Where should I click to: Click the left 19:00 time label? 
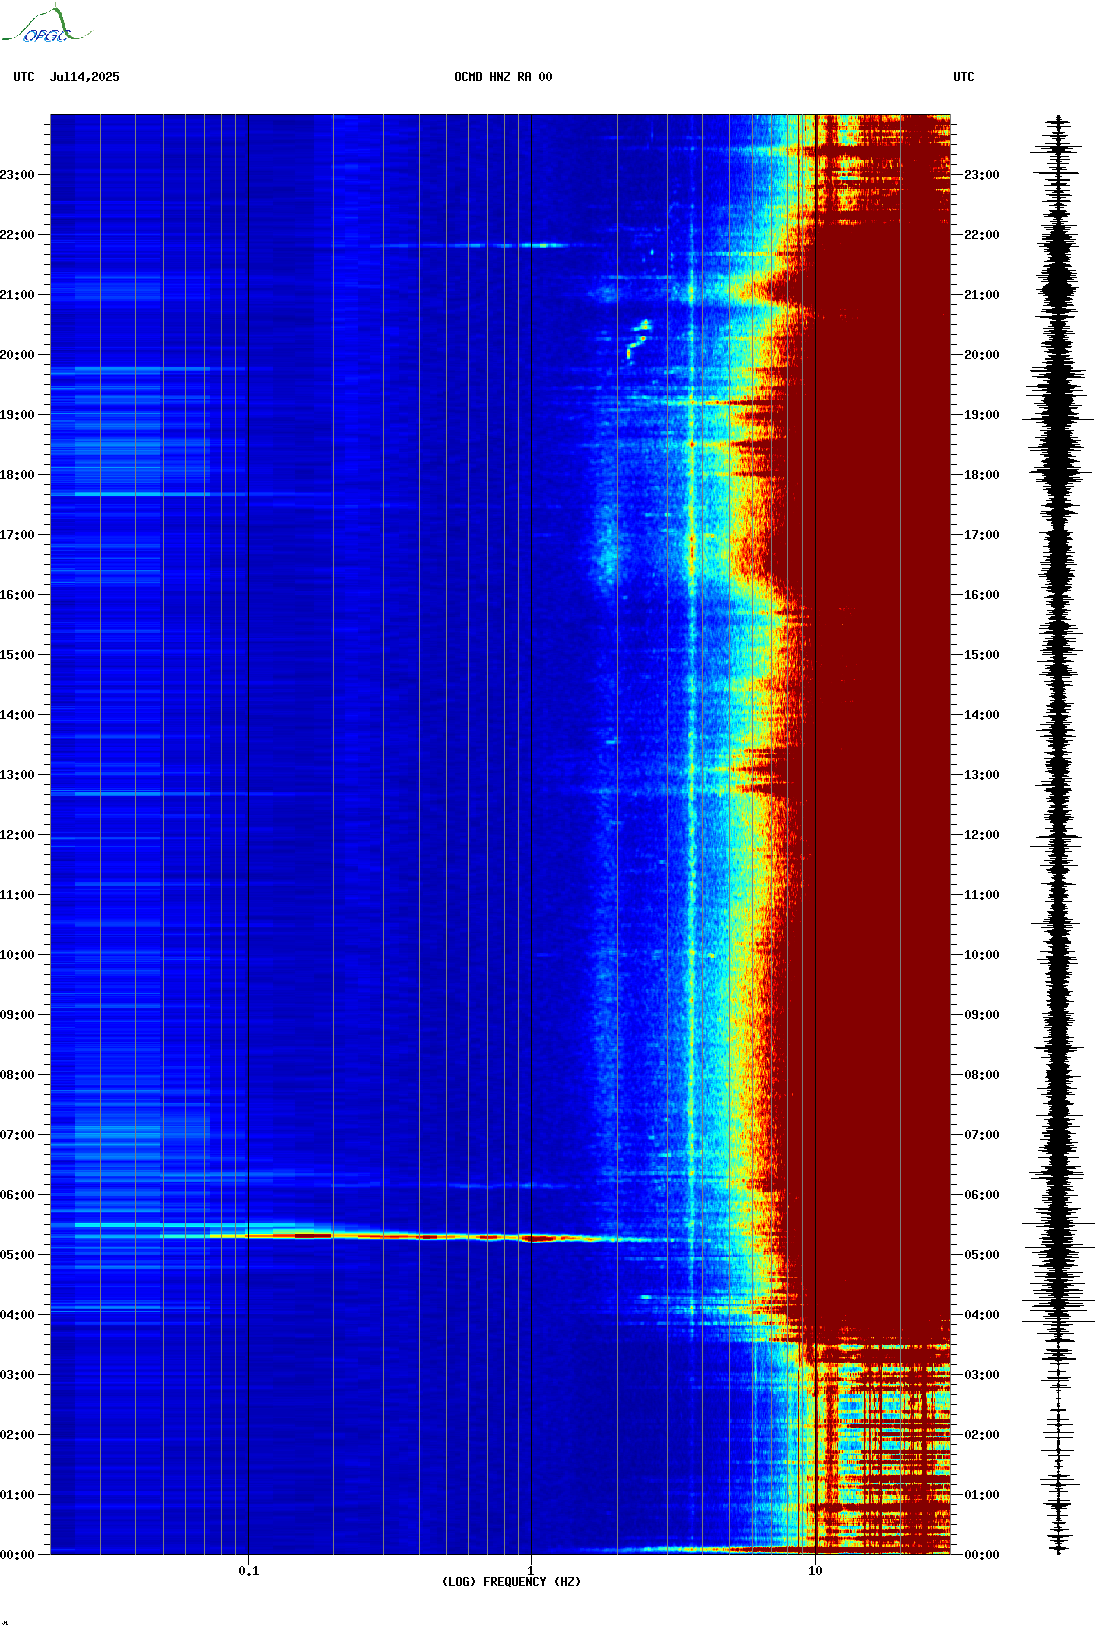coord(17,415)
